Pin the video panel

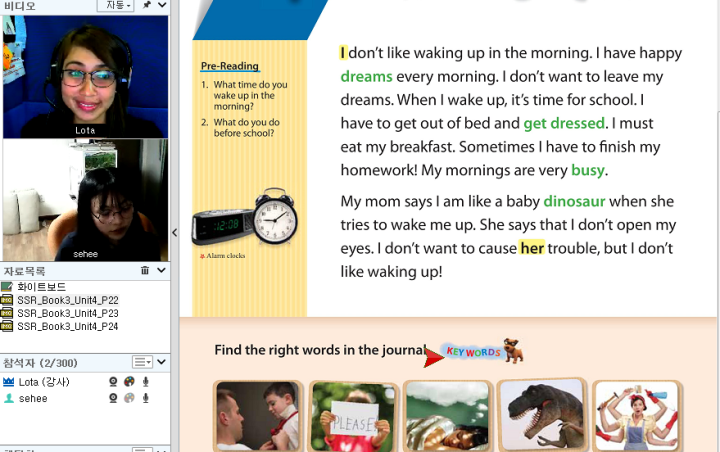pyautogui.click(x=146, y=5)
